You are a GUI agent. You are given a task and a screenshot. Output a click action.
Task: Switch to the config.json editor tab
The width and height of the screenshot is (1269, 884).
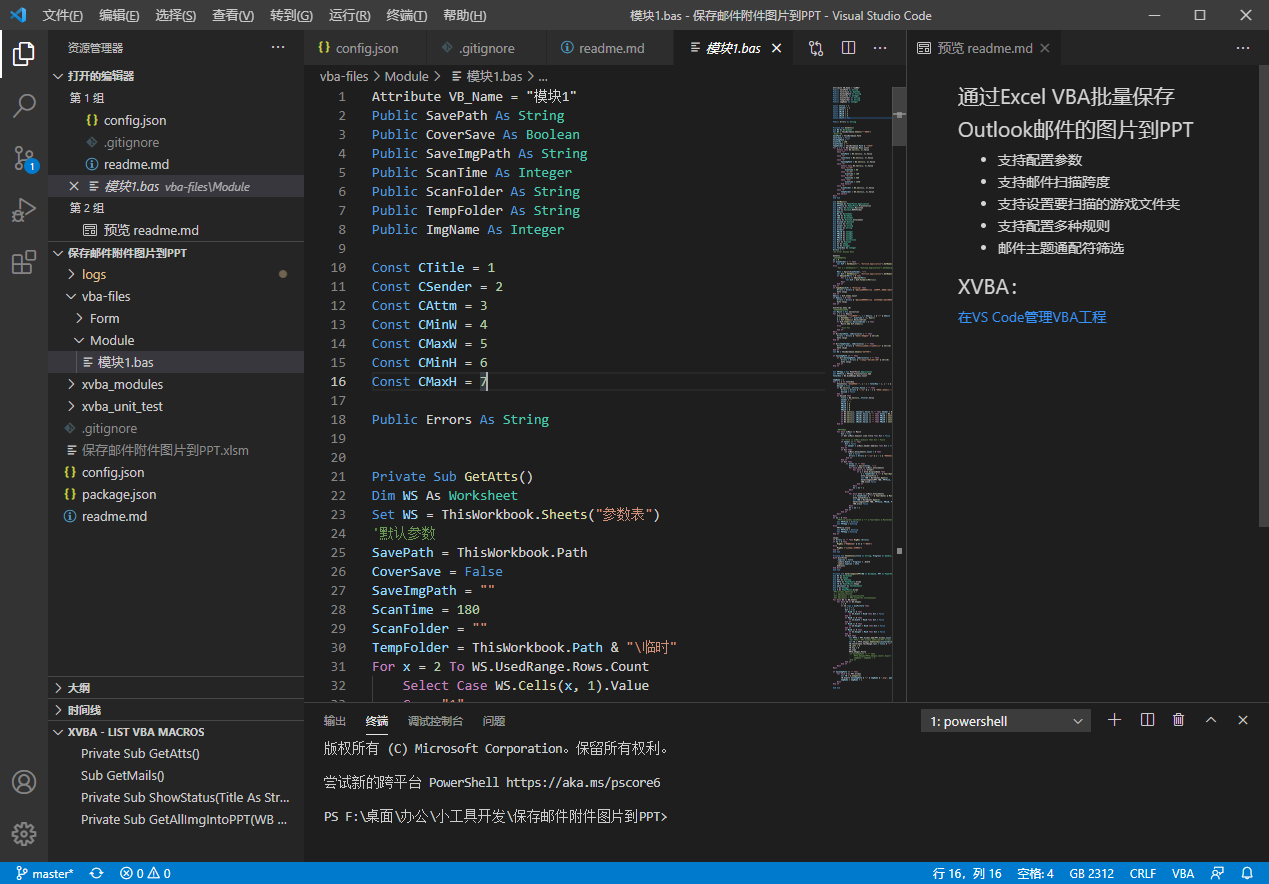[365, 48]
